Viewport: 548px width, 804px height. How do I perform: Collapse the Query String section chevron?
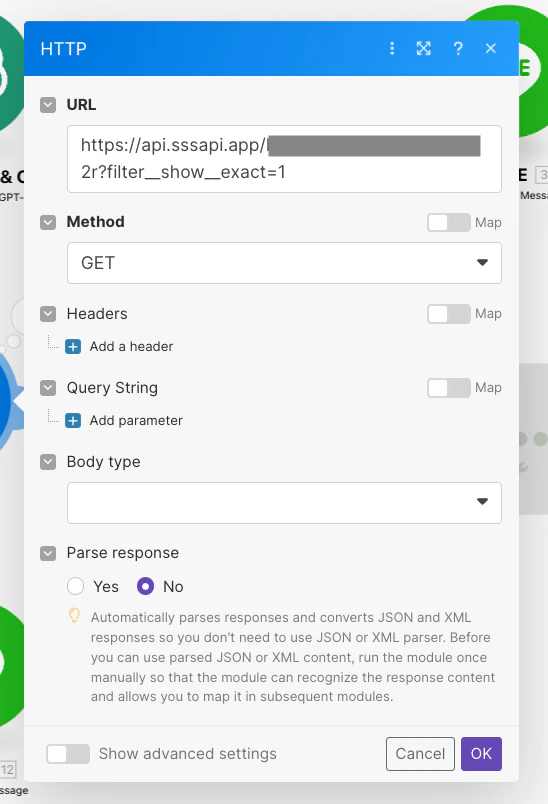tap(48, 388)
